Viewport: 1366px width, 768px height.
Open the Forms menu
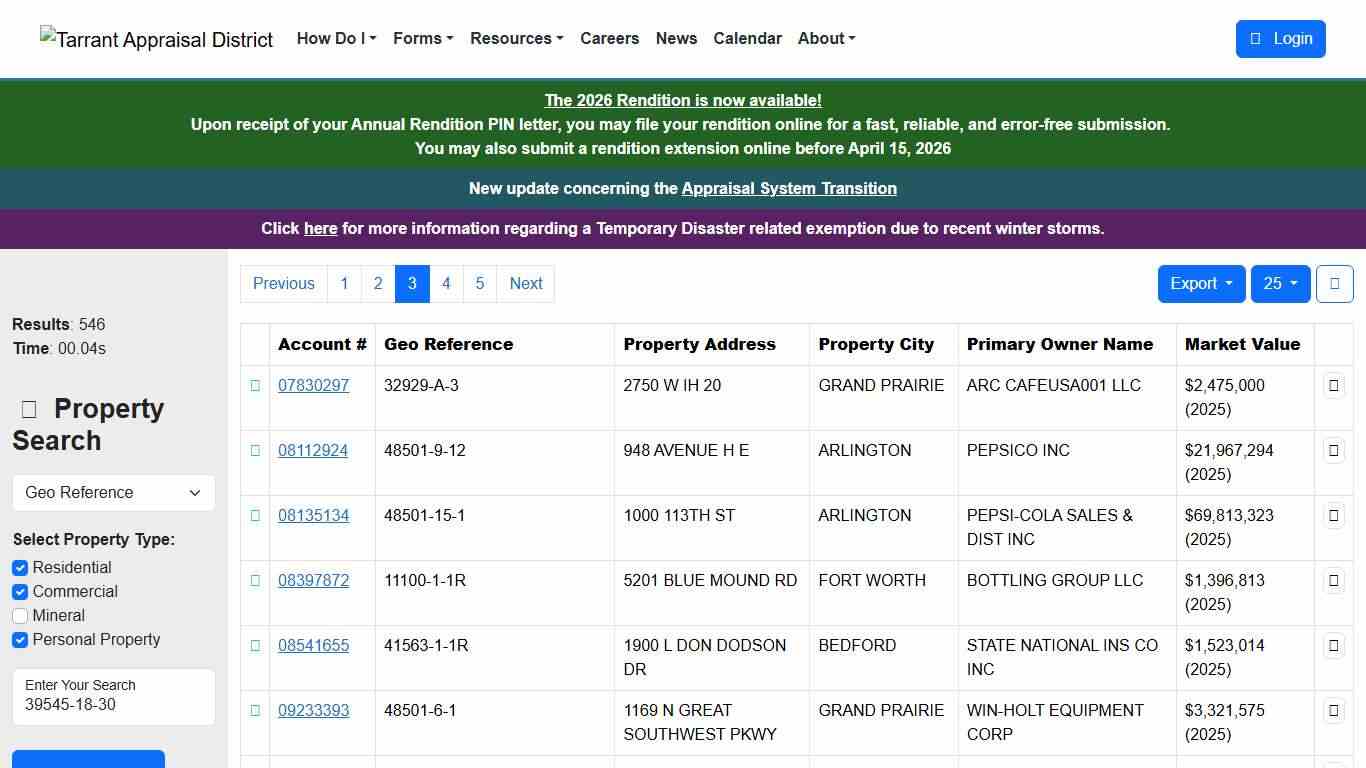[422, 38]
